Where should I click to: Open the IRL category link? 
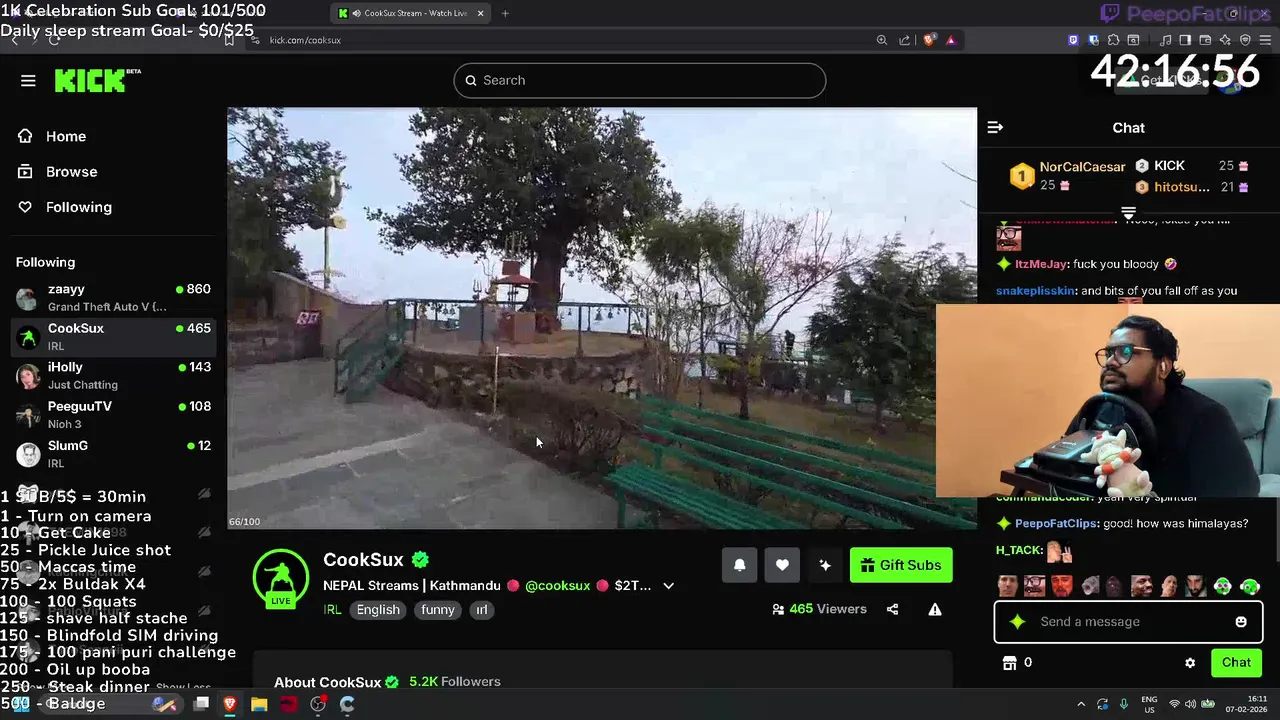pos(332,610)
